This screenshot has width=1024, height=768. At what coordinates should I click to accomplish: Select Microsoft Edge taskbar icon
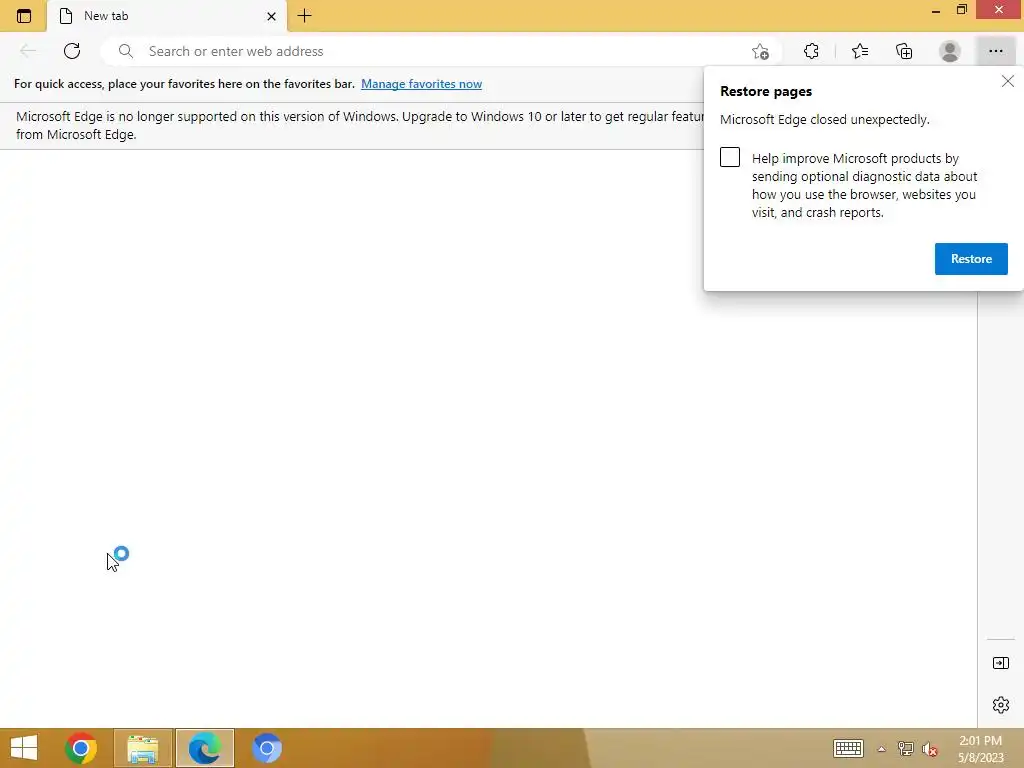(x=204, y=748)
